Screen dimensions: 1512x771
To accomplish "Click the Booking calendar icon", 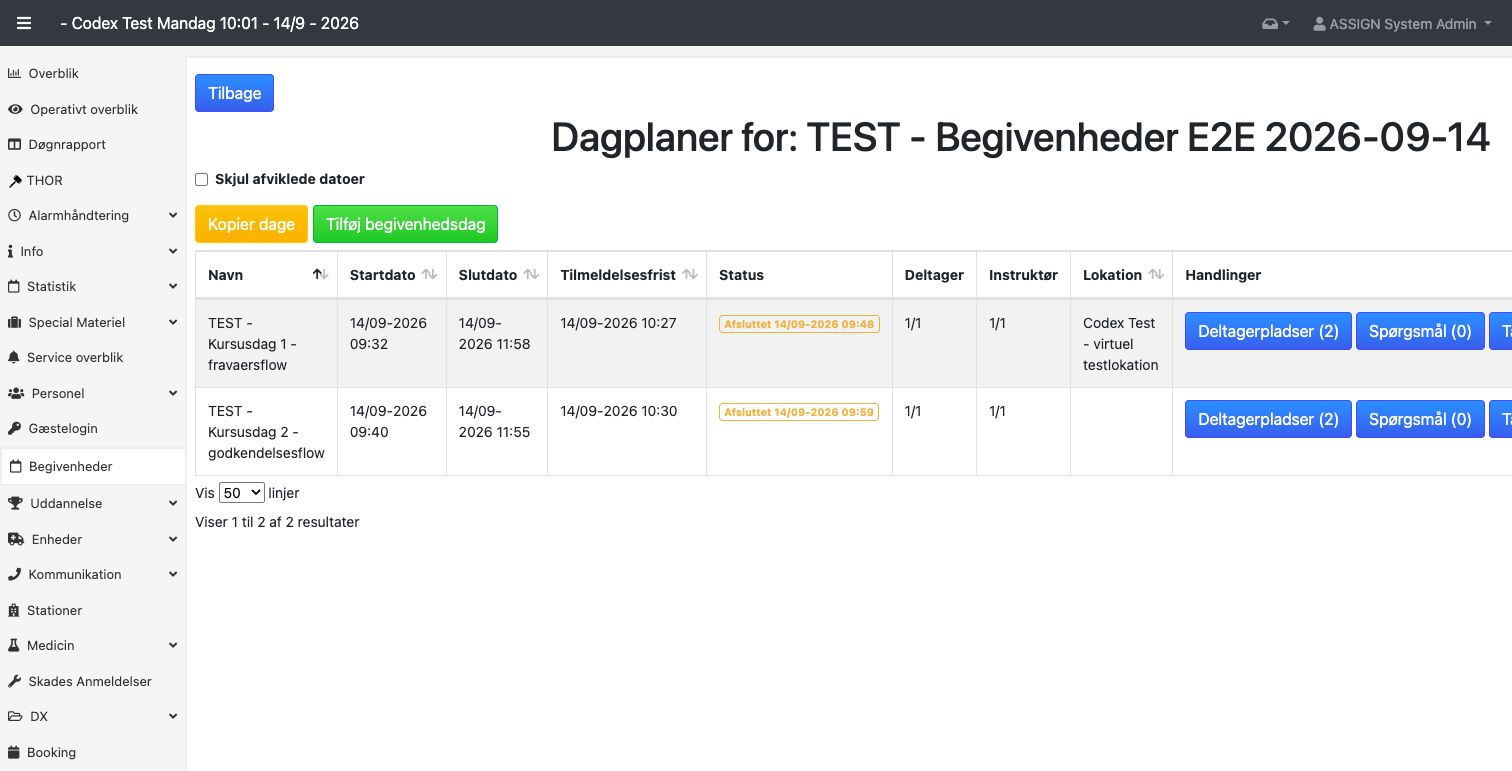I will pyautogui.click(x=14, y=752).
